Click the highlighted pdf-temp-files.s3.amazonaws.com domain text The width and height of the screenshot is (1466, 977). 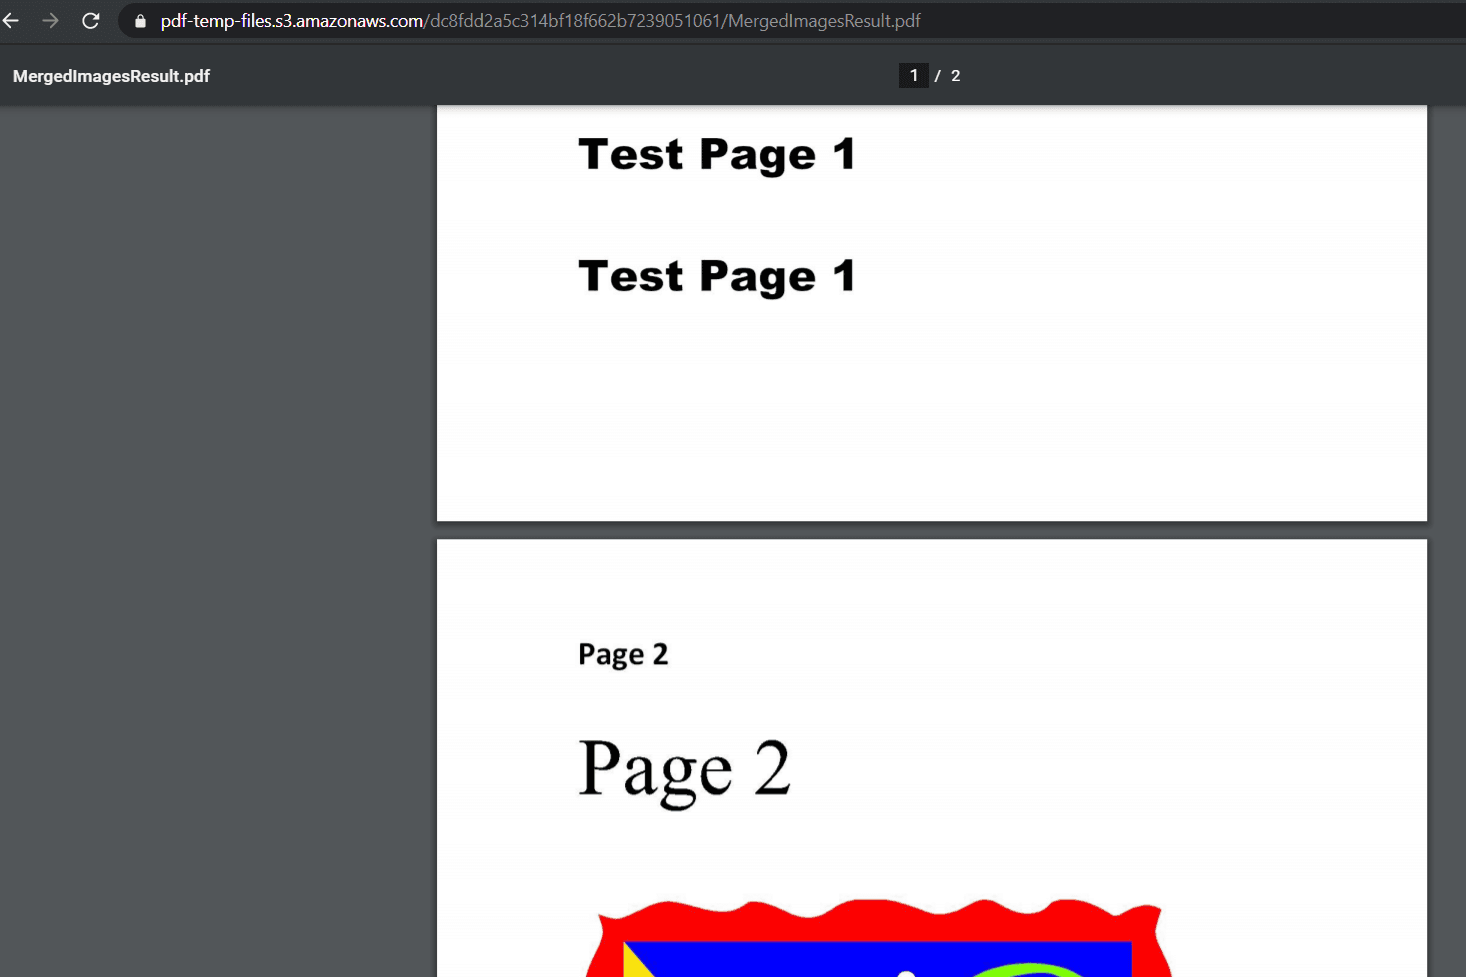288,20
